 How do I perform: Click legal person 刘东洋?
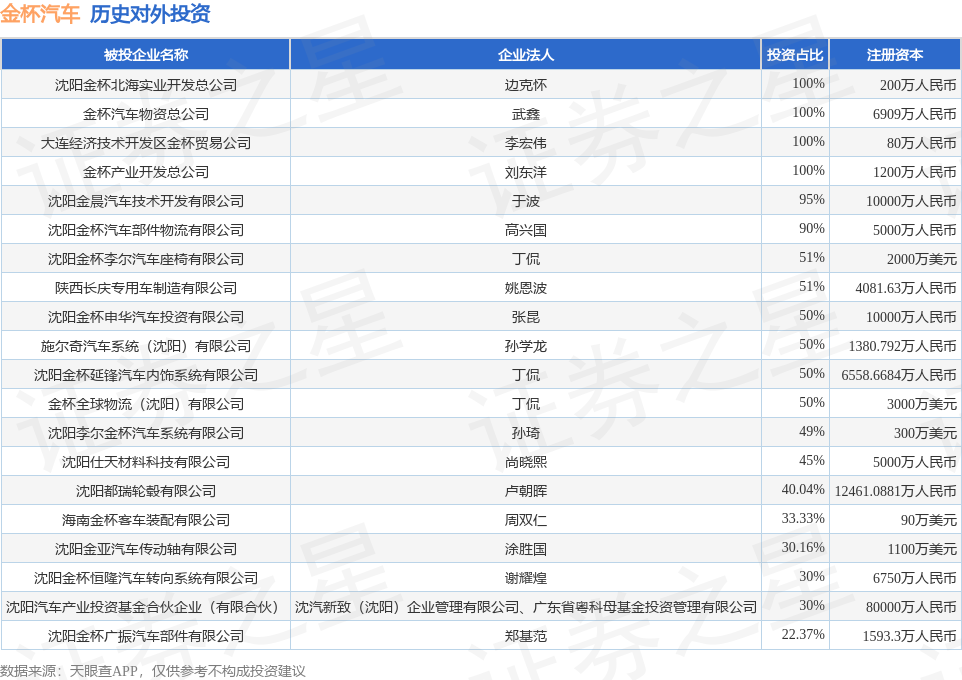pyautogui.click(x=526, y=172)
